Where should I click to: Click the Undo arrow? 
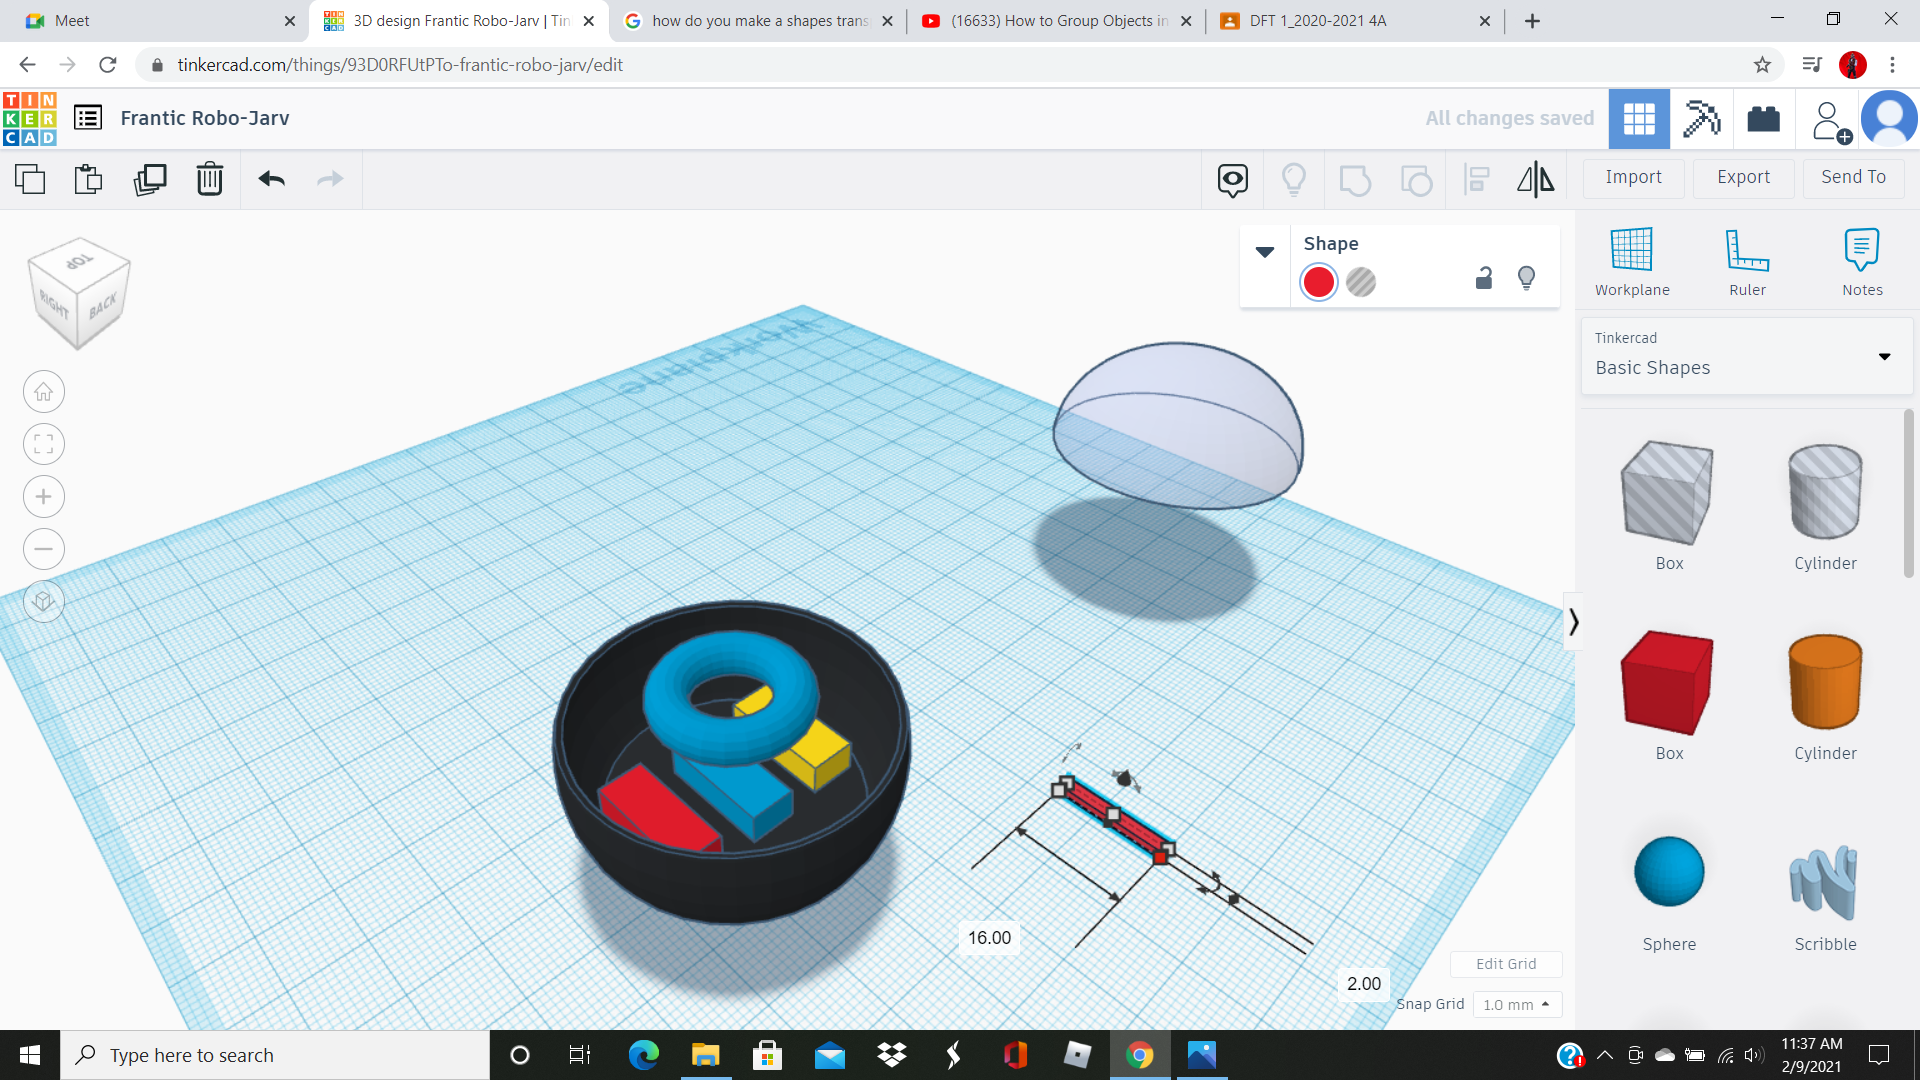272,180
